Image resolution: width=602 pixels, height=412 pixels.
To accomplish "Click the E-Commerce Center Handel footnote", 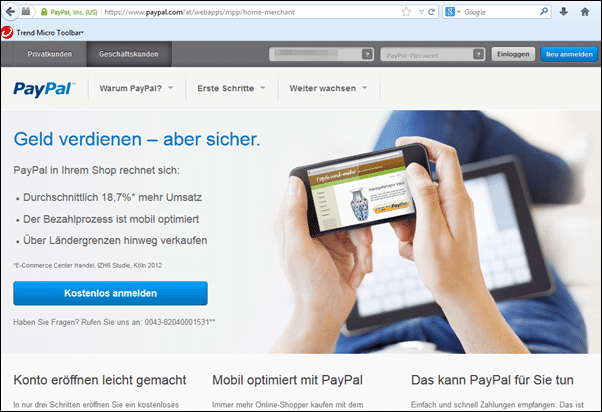I will point(88,265).
